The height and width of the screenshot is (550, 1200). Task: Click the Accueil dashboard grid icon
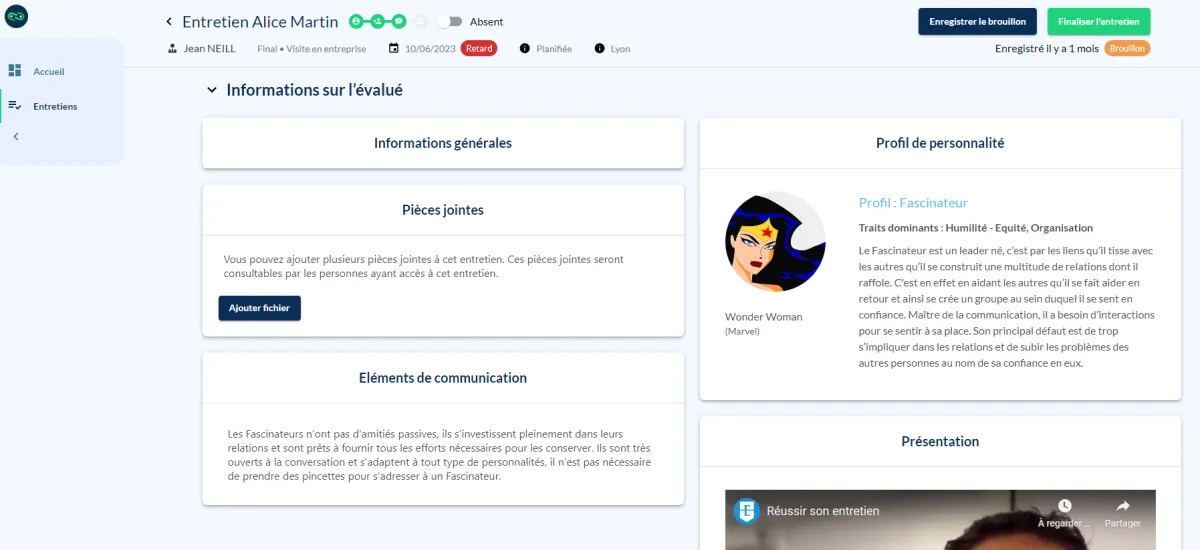point(15,71)
